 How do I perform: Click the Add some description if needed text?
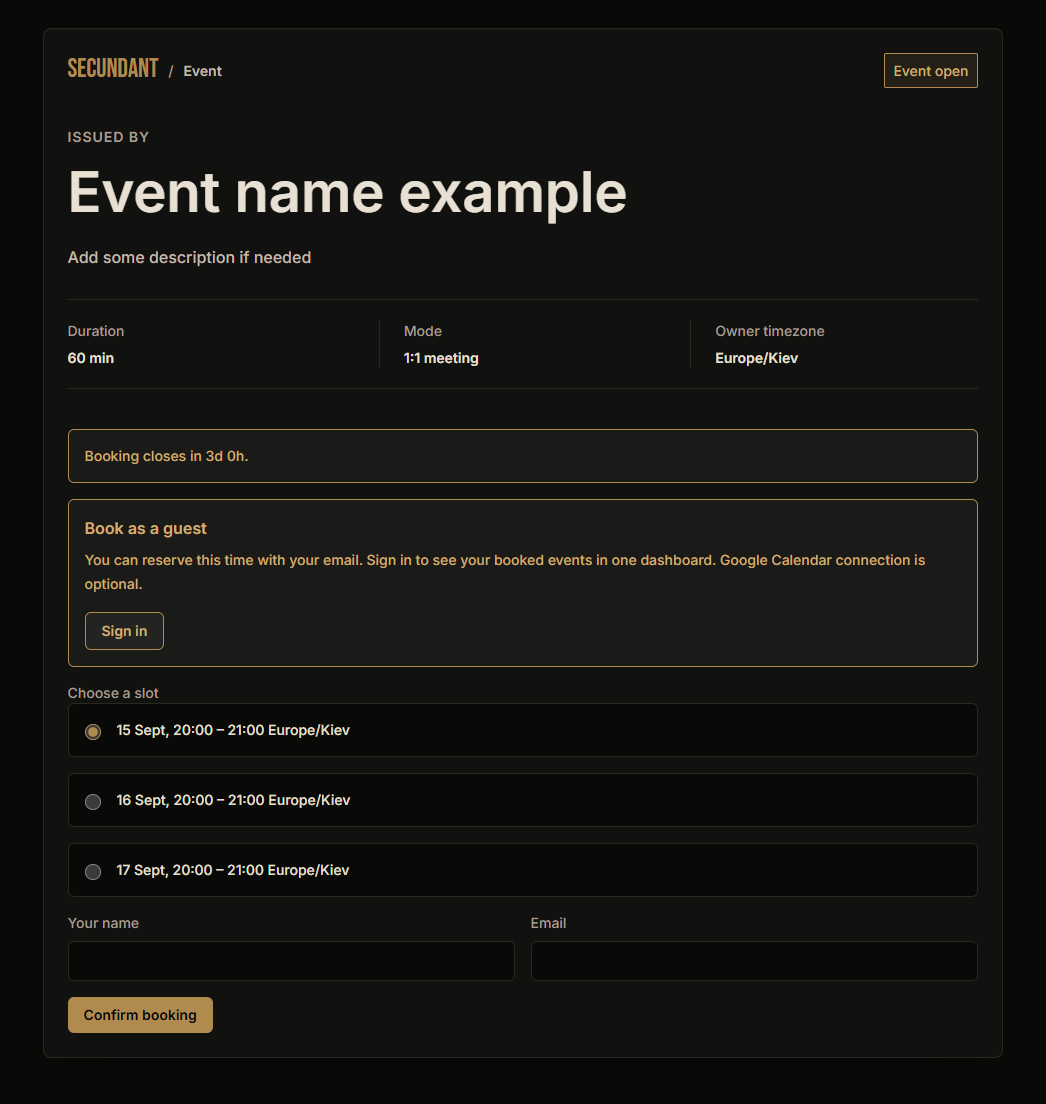click(x=189, y=257)
